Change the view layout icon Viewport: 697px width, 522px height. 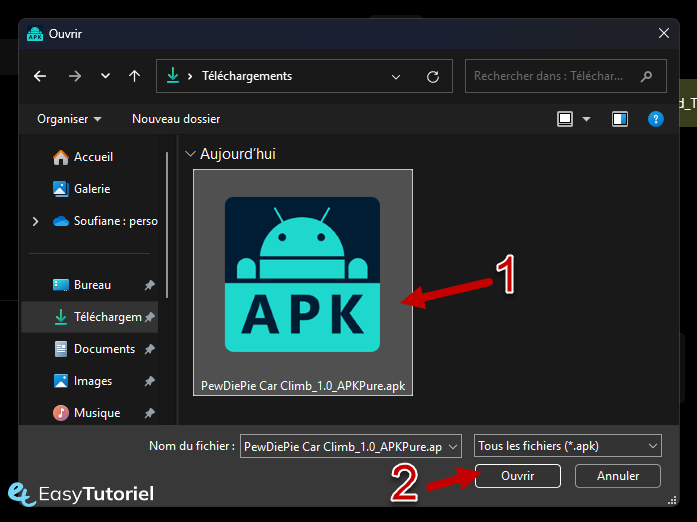click(x=565, y=119)
